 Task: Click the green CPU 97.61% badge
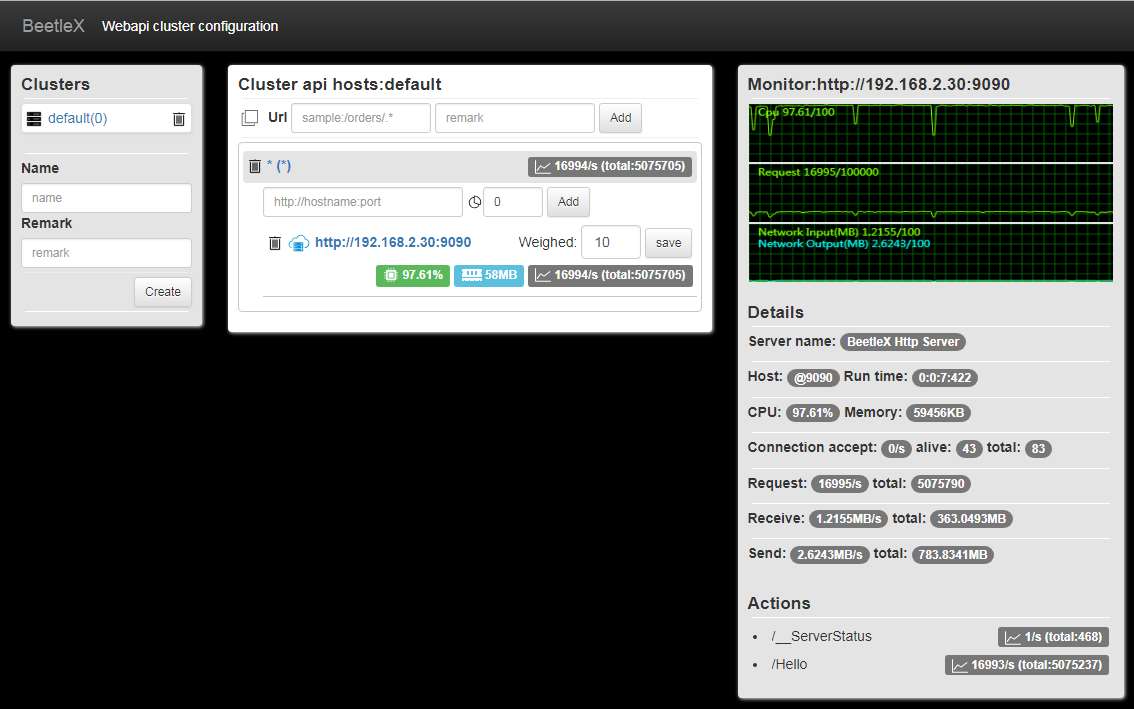413,276
